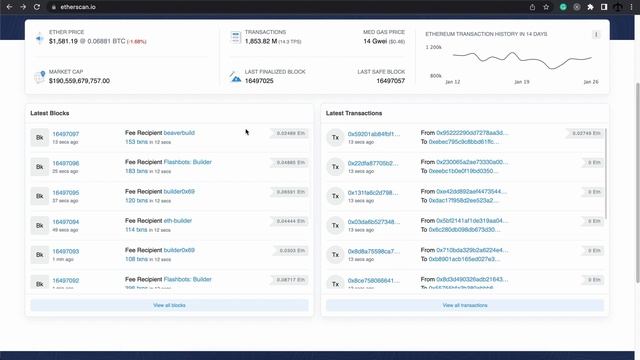This screenshot has height=360, width=640.
Task: Click the Tx icon for 0x8d8a75598ca7
Action: pyautogui.click(x=336, y=255)
